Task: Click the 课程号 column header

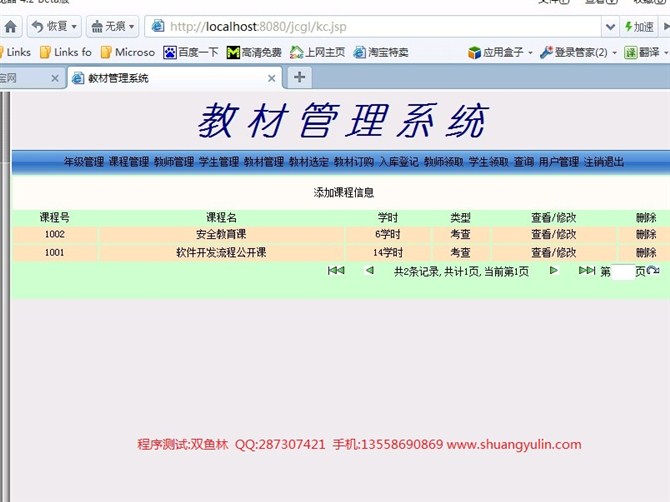Action: pos(55,217)
